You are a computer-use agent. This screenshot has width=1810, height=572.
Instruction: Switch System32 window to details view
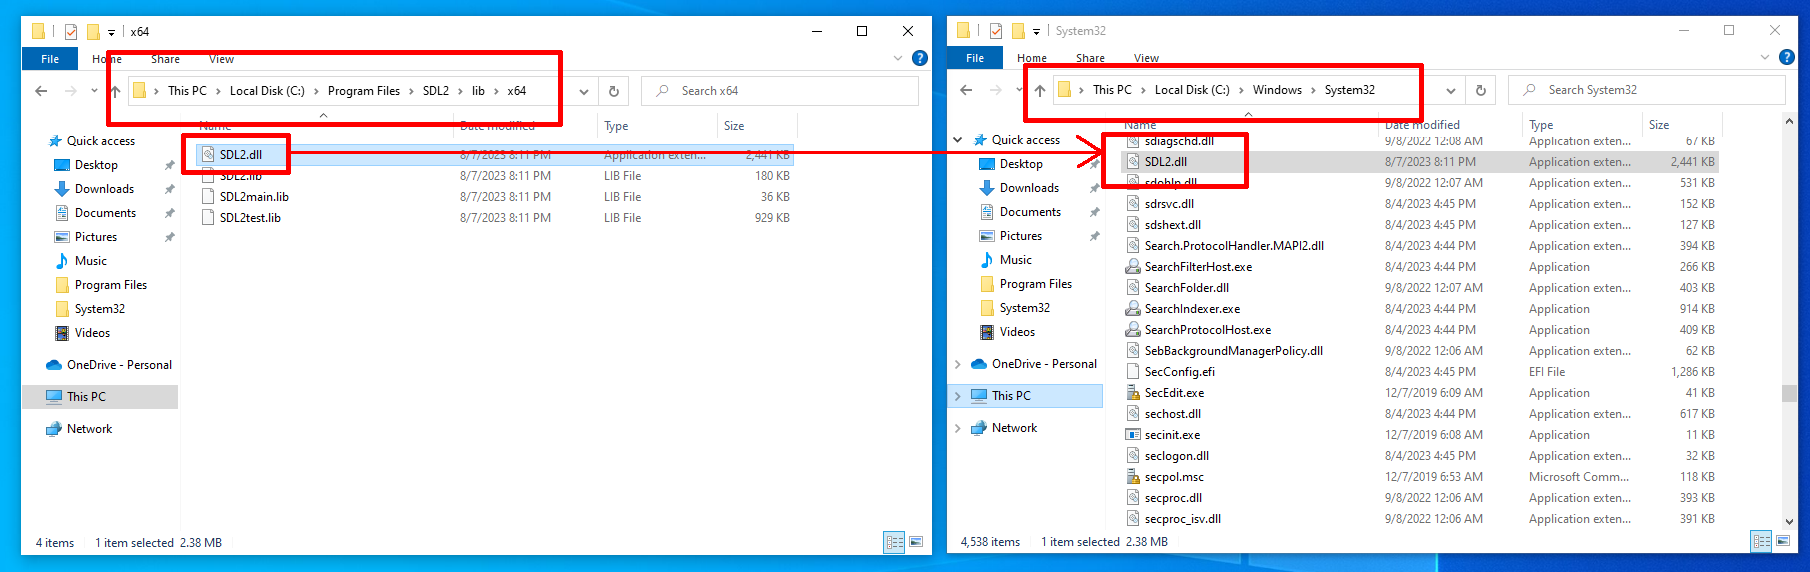coord(1760,541)
